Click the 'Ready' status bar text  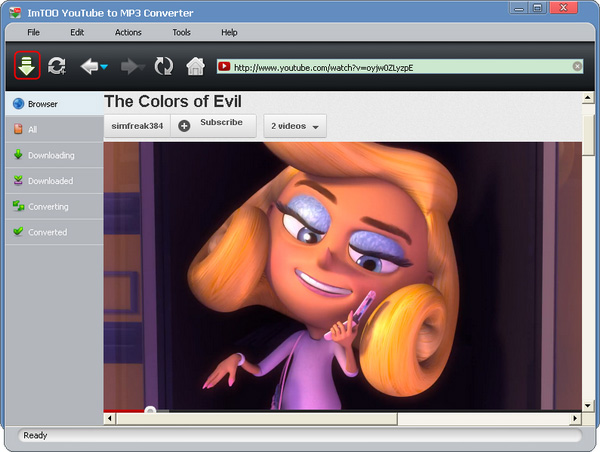(x=35, y=435)
